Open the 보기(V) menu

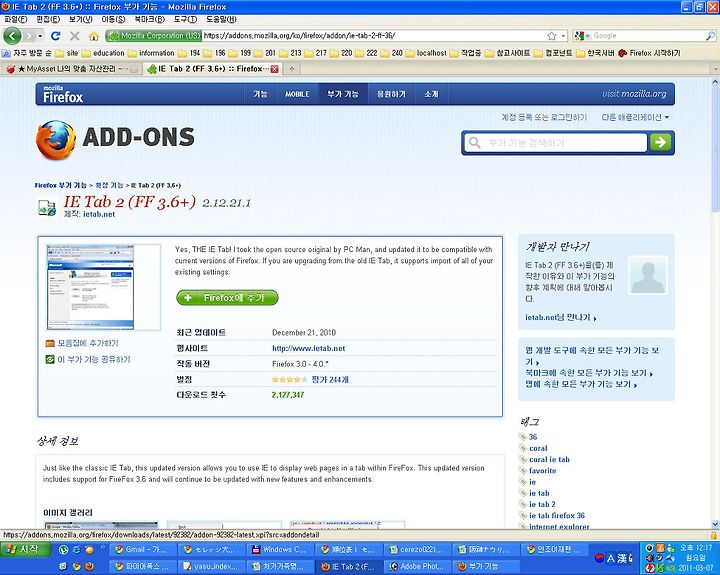coord(80,19)
